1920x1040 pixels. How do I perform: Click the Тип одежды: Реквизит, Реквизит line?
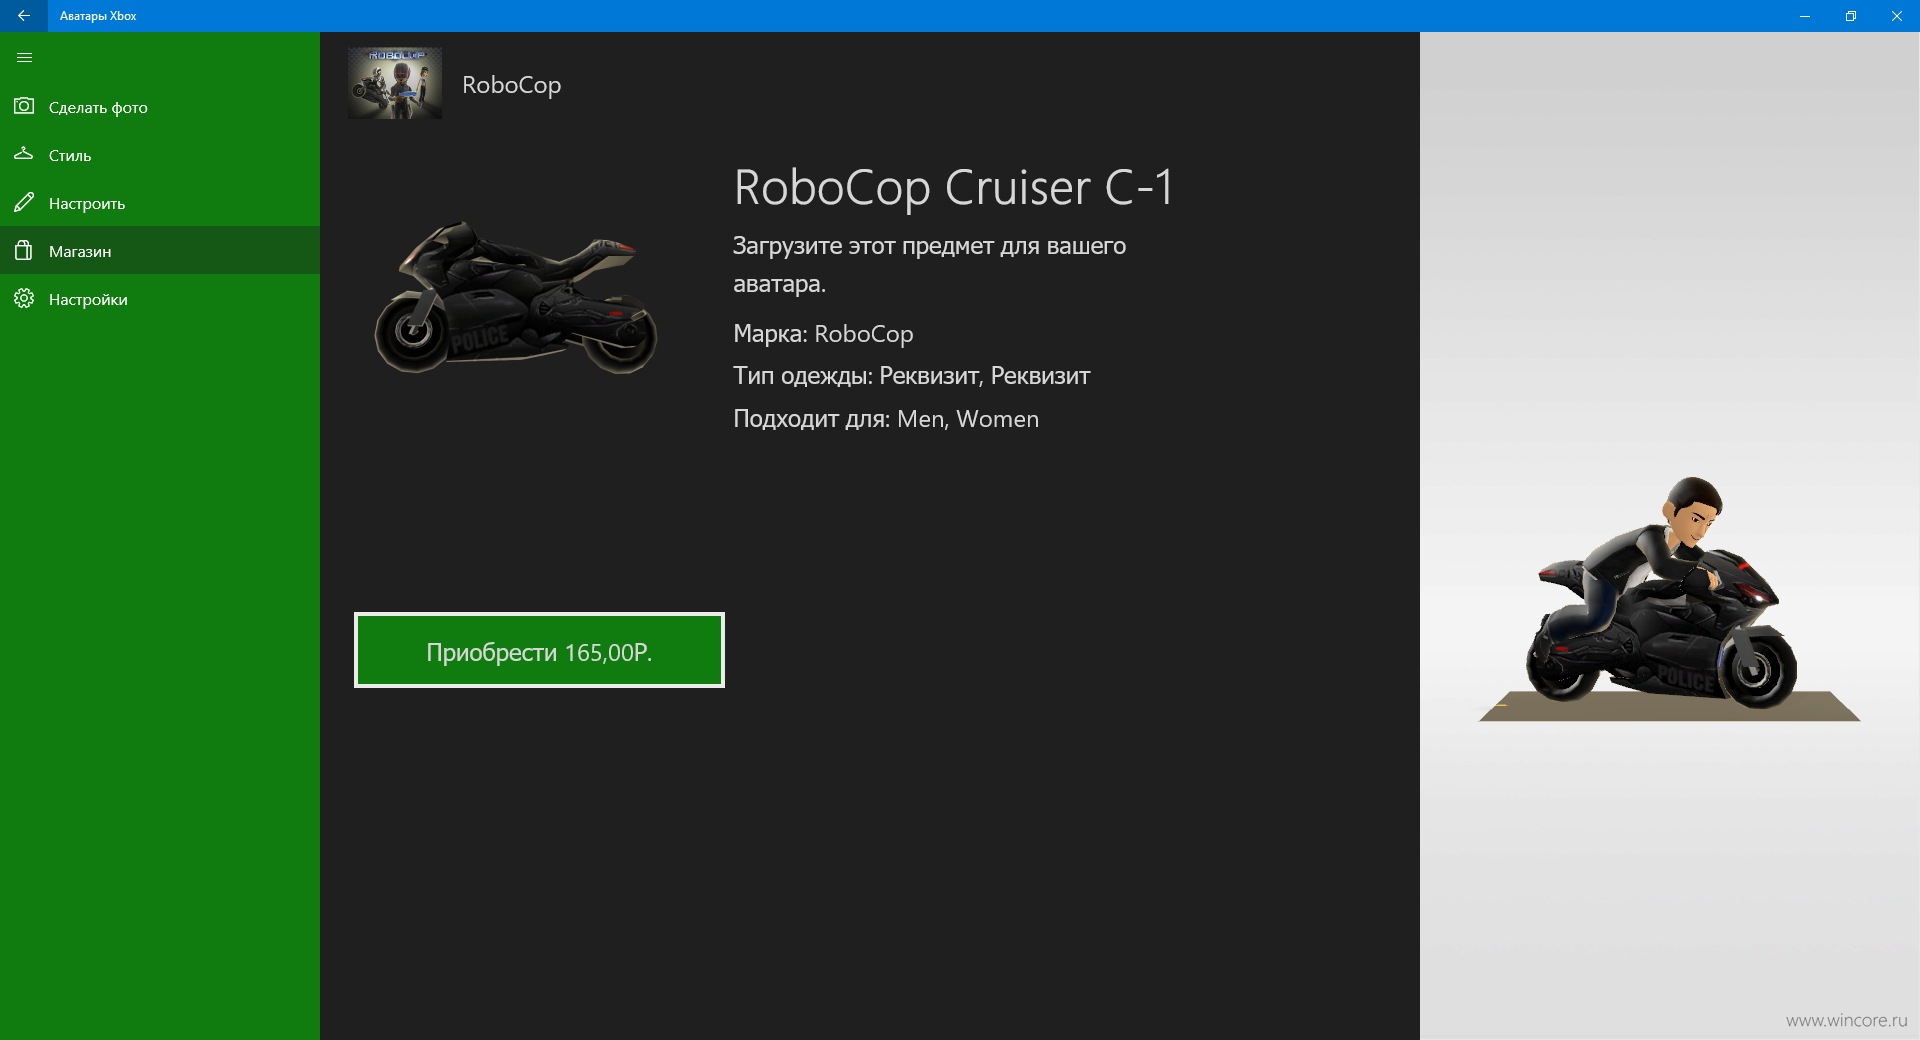911,376
